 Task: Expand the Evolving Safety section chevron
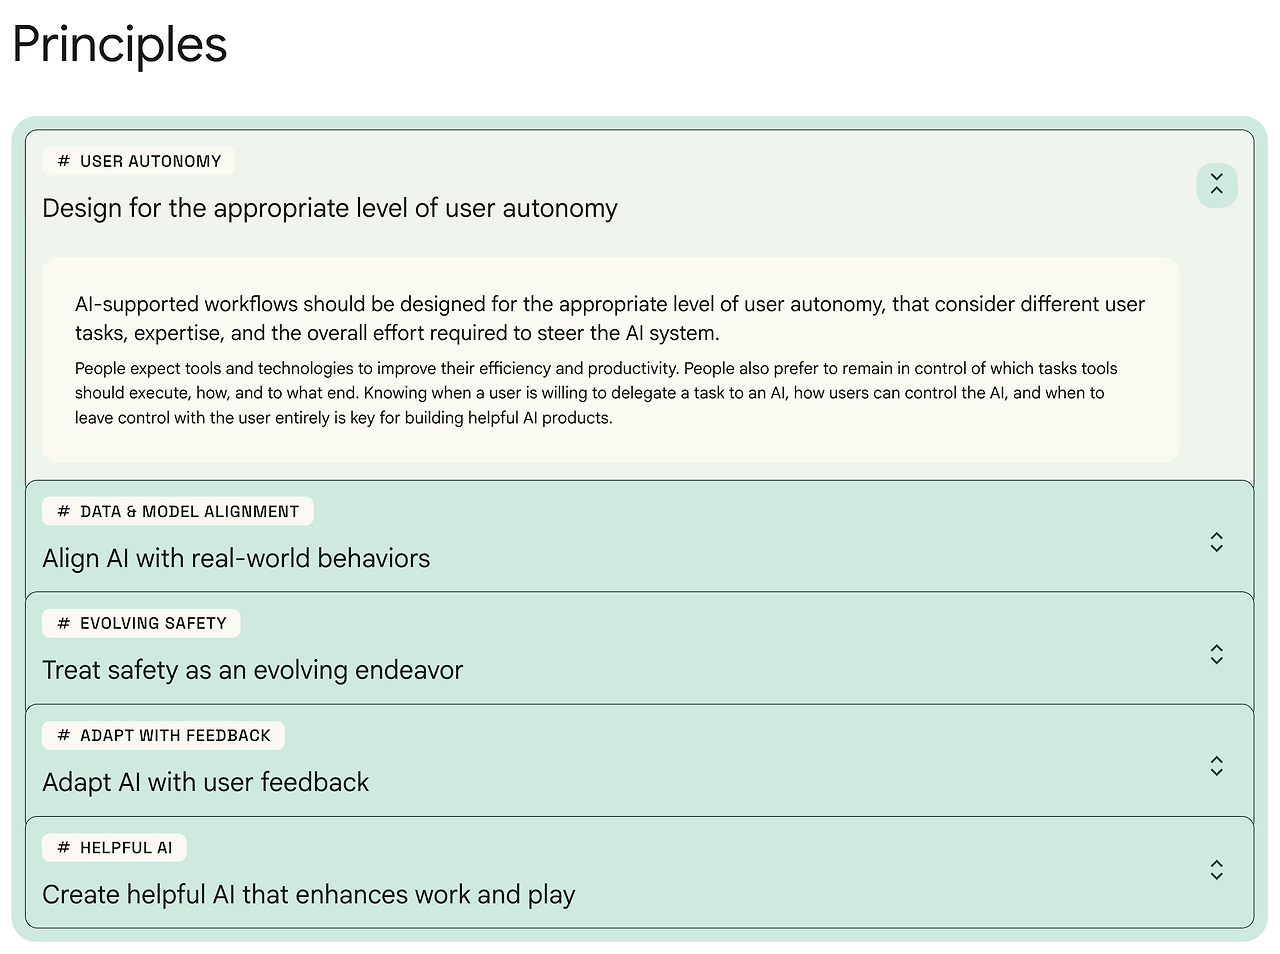coord(1216,654)
